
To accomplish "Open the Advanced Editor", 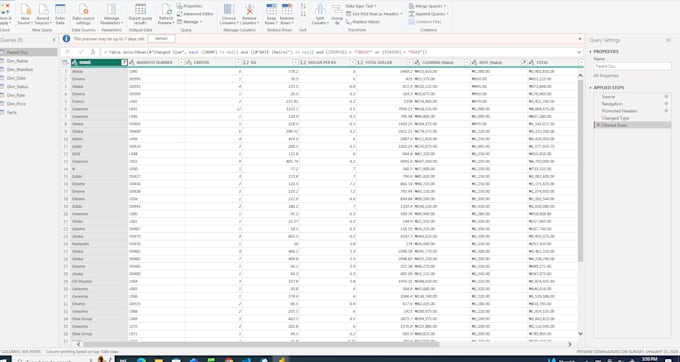I will [x=195, y=14].
